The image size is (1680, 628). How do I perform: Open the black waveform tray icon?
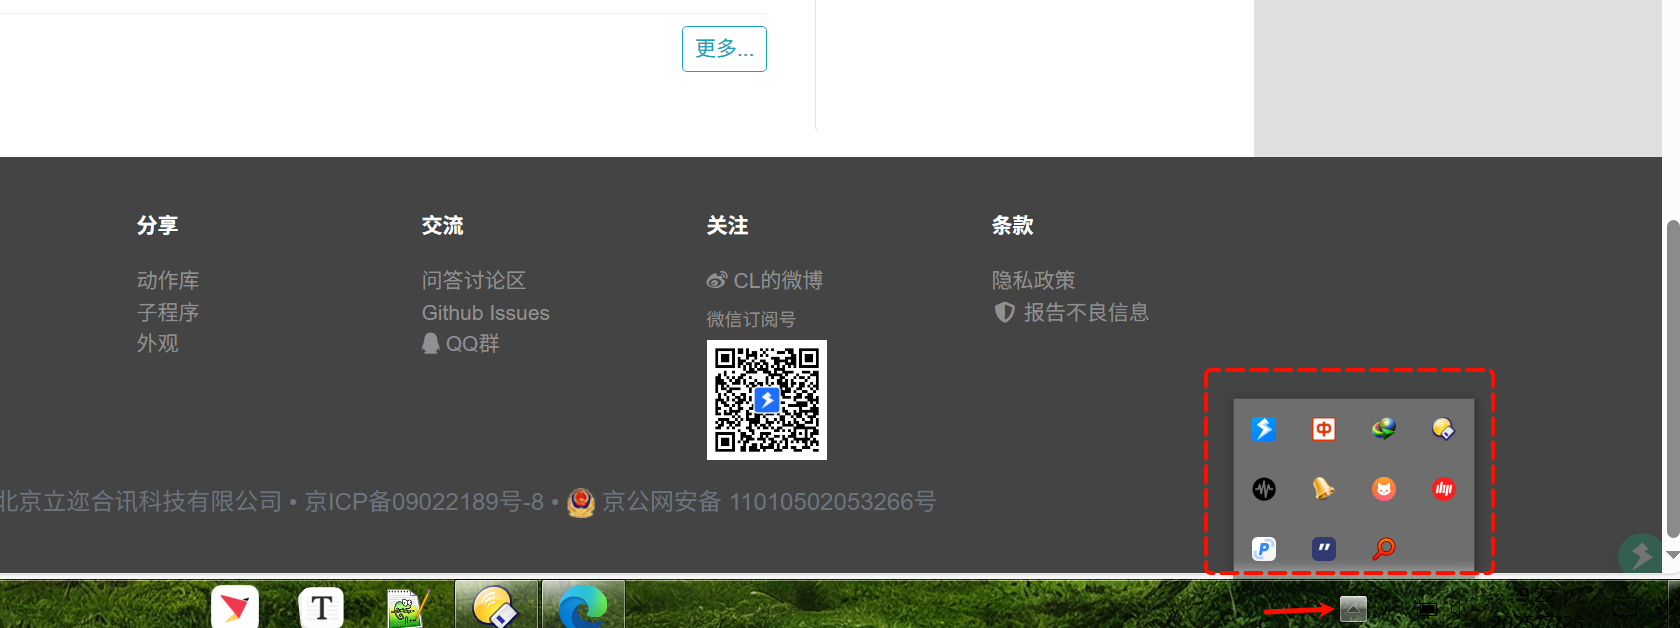pos(1264,489)
